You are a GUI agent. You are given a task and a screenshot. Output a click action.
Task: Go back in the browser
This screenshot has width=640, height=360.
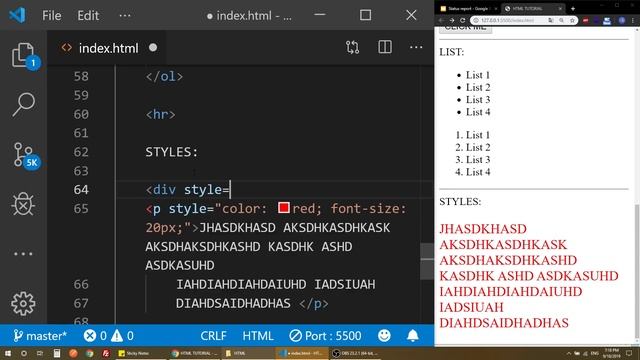(x=441, y=20)
